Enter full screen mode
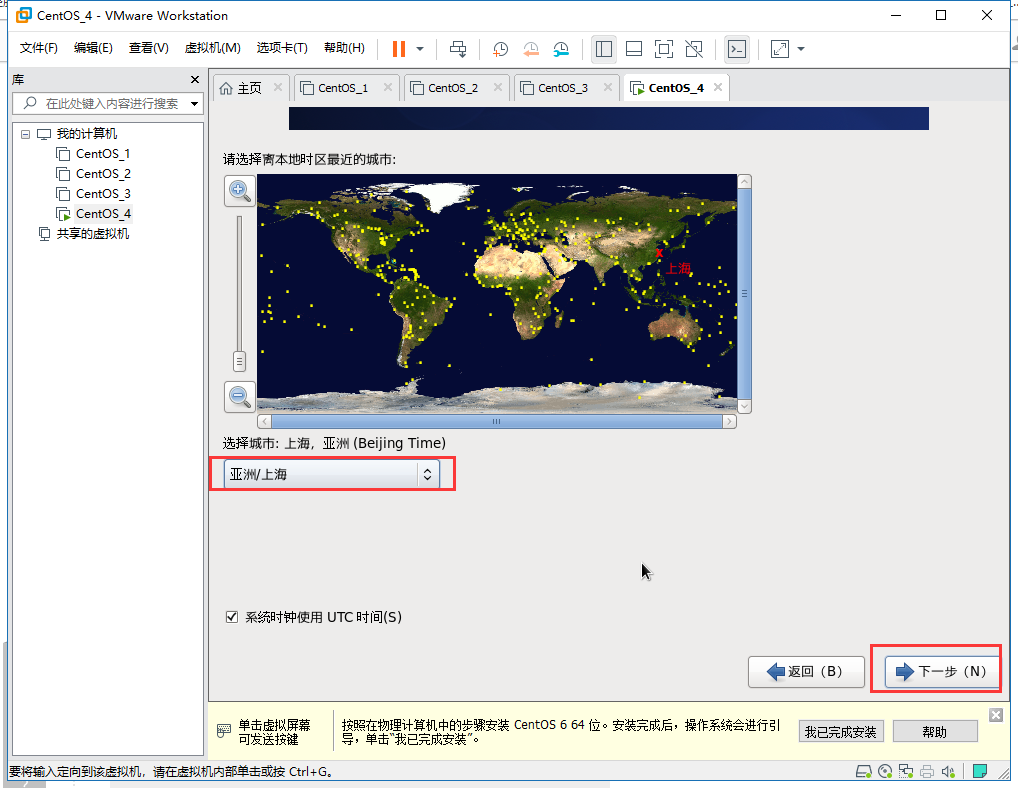 [x=664, y=49]
